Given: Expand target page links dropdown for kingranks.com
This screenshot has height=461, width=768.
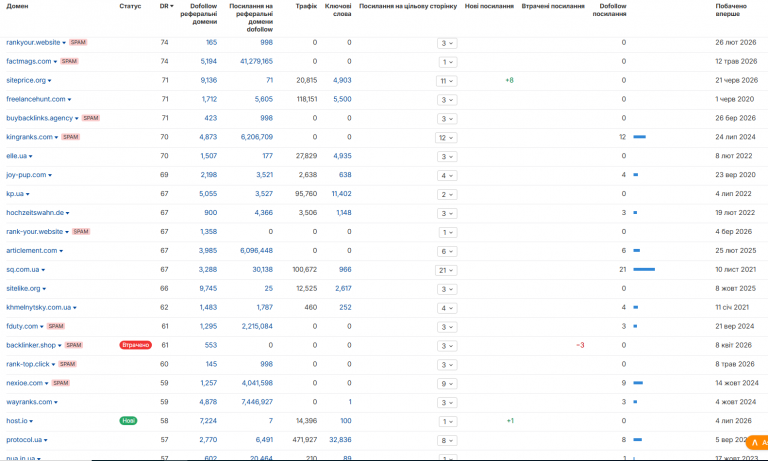Looking at the screenshot, I should click(x=446, y=138).
